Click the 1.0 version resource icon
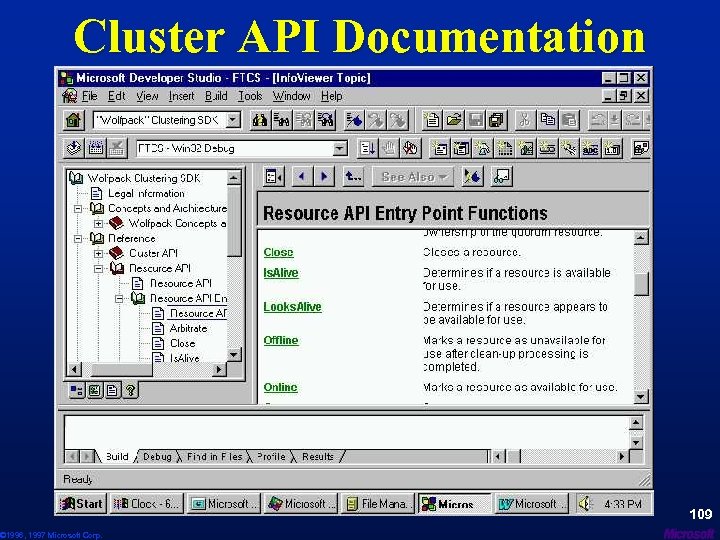Screen dimensions: 720x540 [x=612, y=148]
